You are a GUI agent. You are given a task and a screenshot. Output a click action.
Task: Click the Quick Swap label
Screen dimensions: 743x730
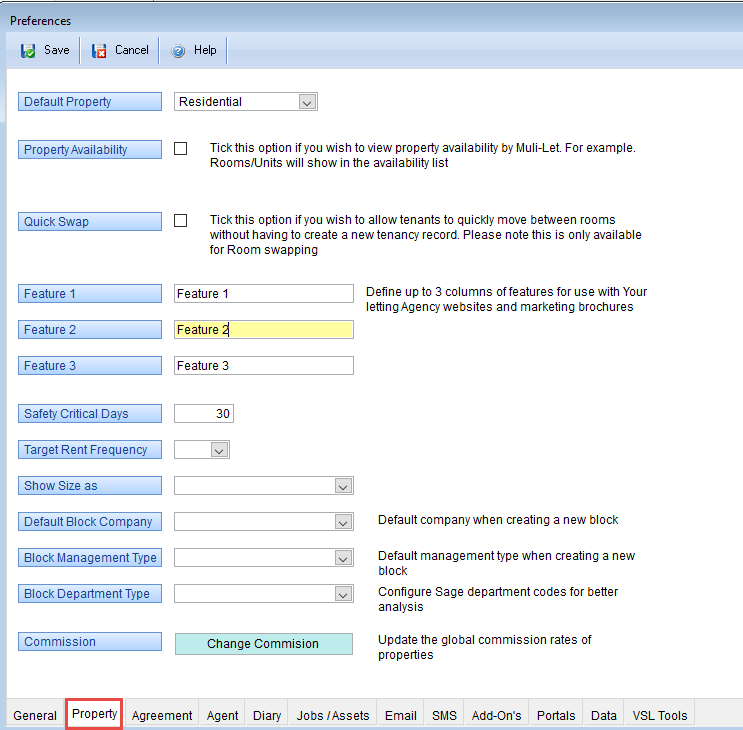pyautogui.click(x=90, y=222)
